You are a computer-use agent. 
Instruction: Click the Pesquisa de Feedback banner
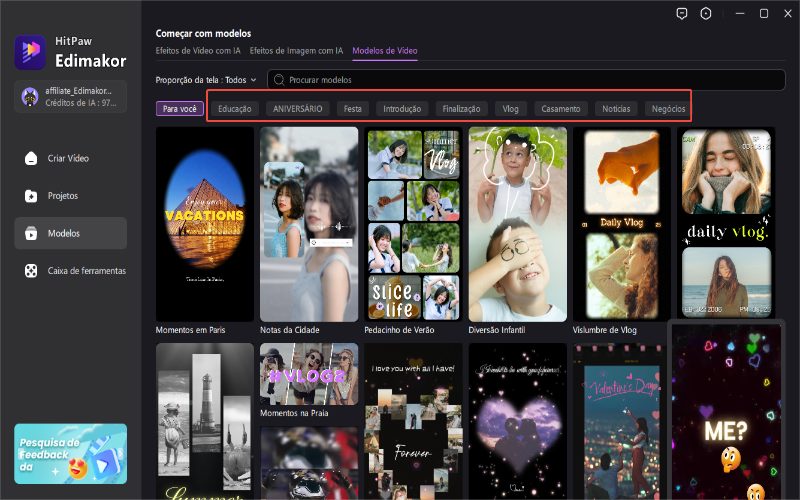pos(70,453)
